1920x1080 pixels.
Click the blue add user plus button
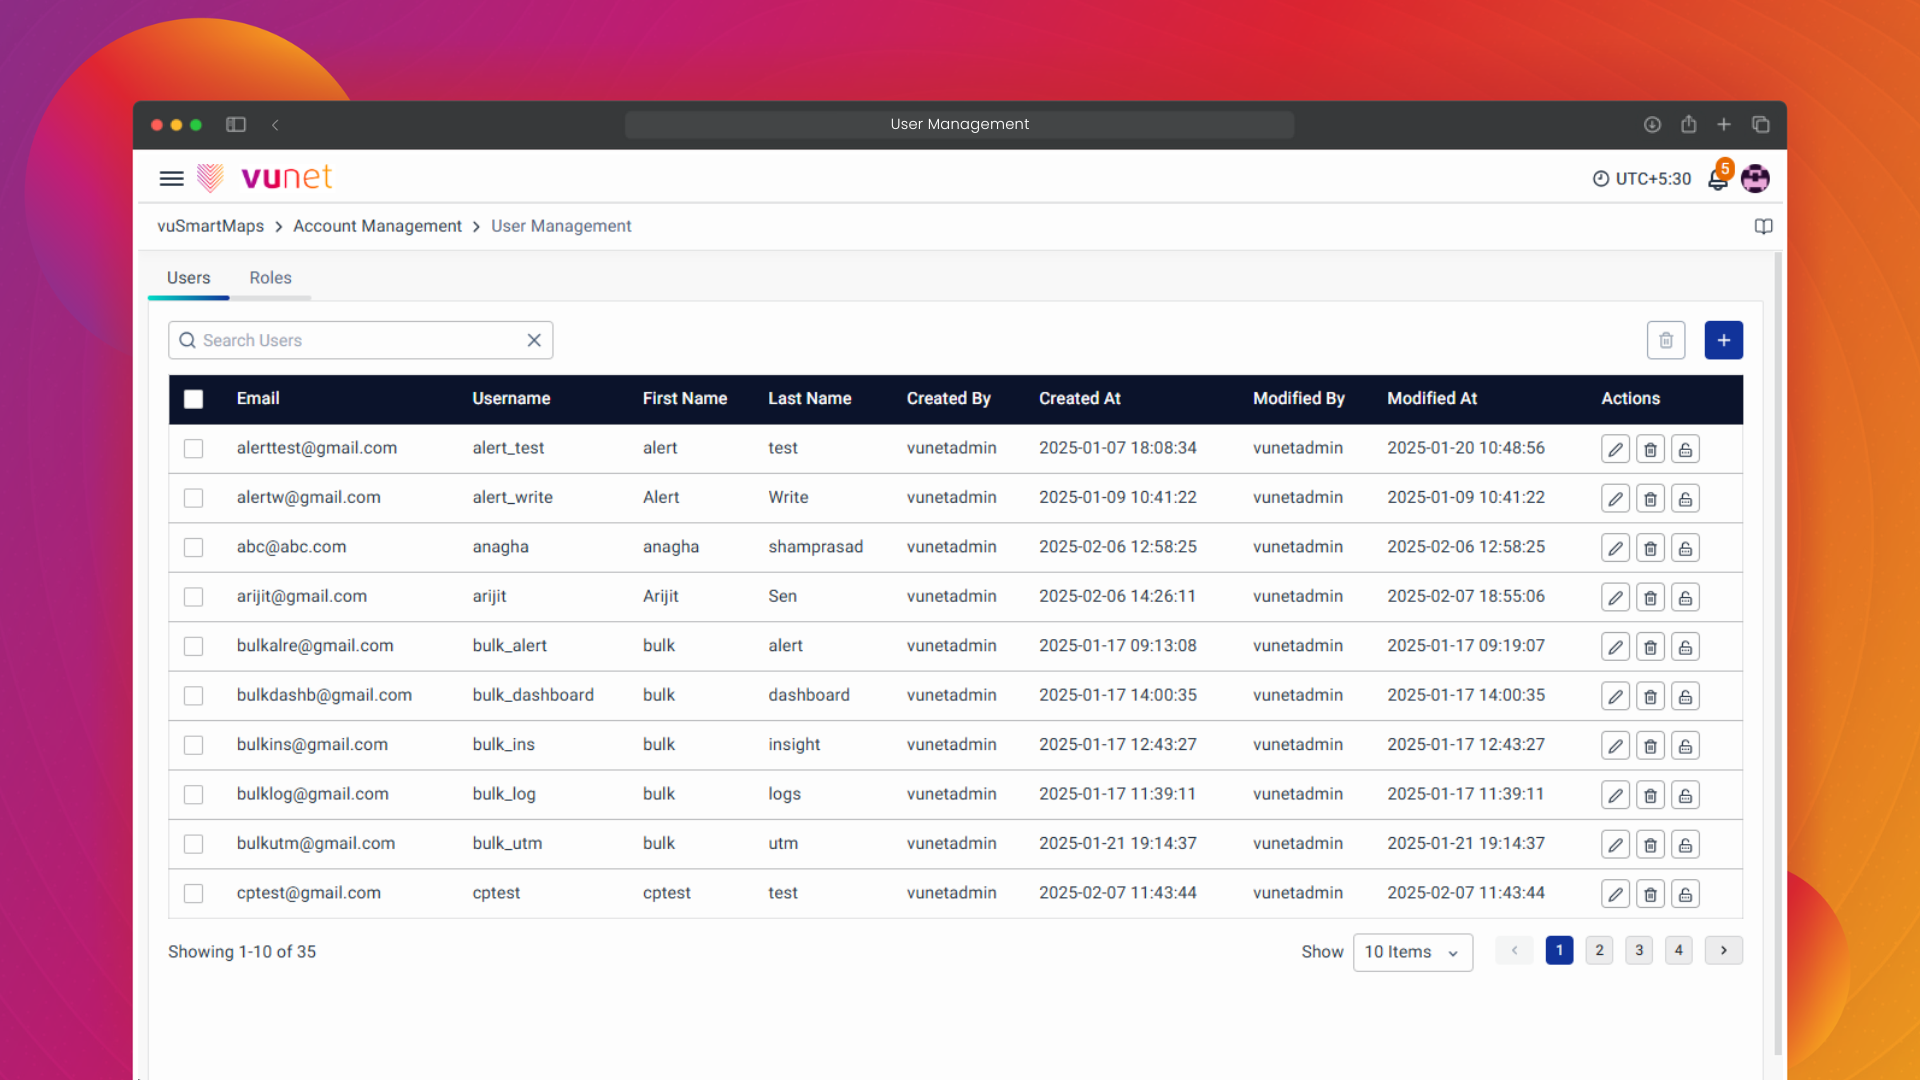(x=1723, y=341)
